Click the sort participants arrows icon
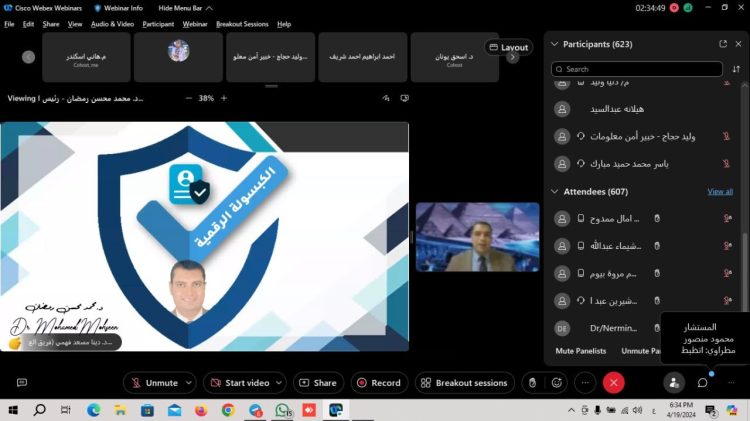Screen dimensions: 750x421 [736, 69]
